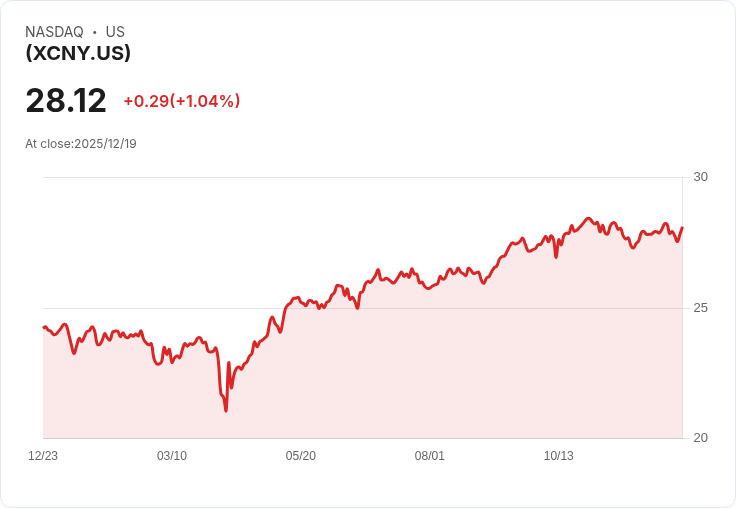The height and width of the screenshot is (508, 736).
Task: Click the 10/13 date axis label
Action: pos(559,456)
